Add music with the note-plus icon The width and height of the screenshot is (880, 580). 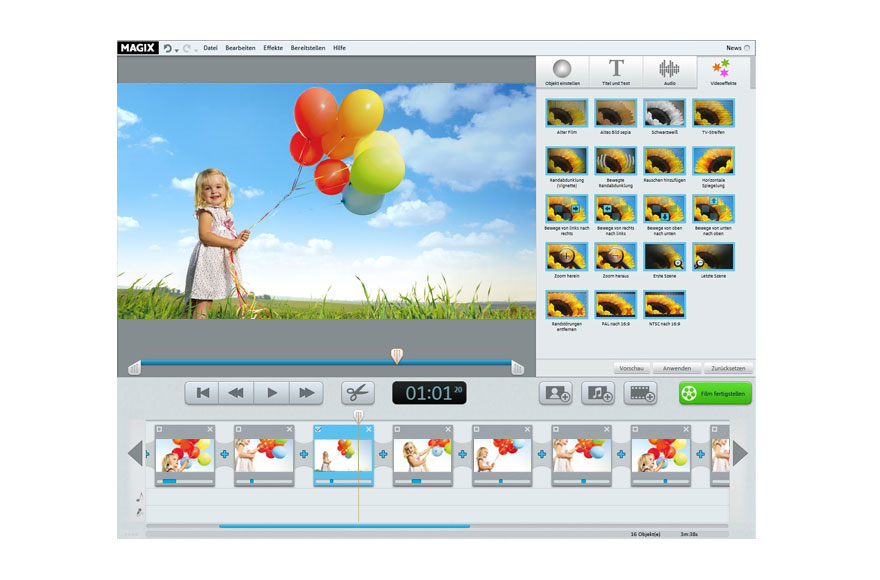598,393
